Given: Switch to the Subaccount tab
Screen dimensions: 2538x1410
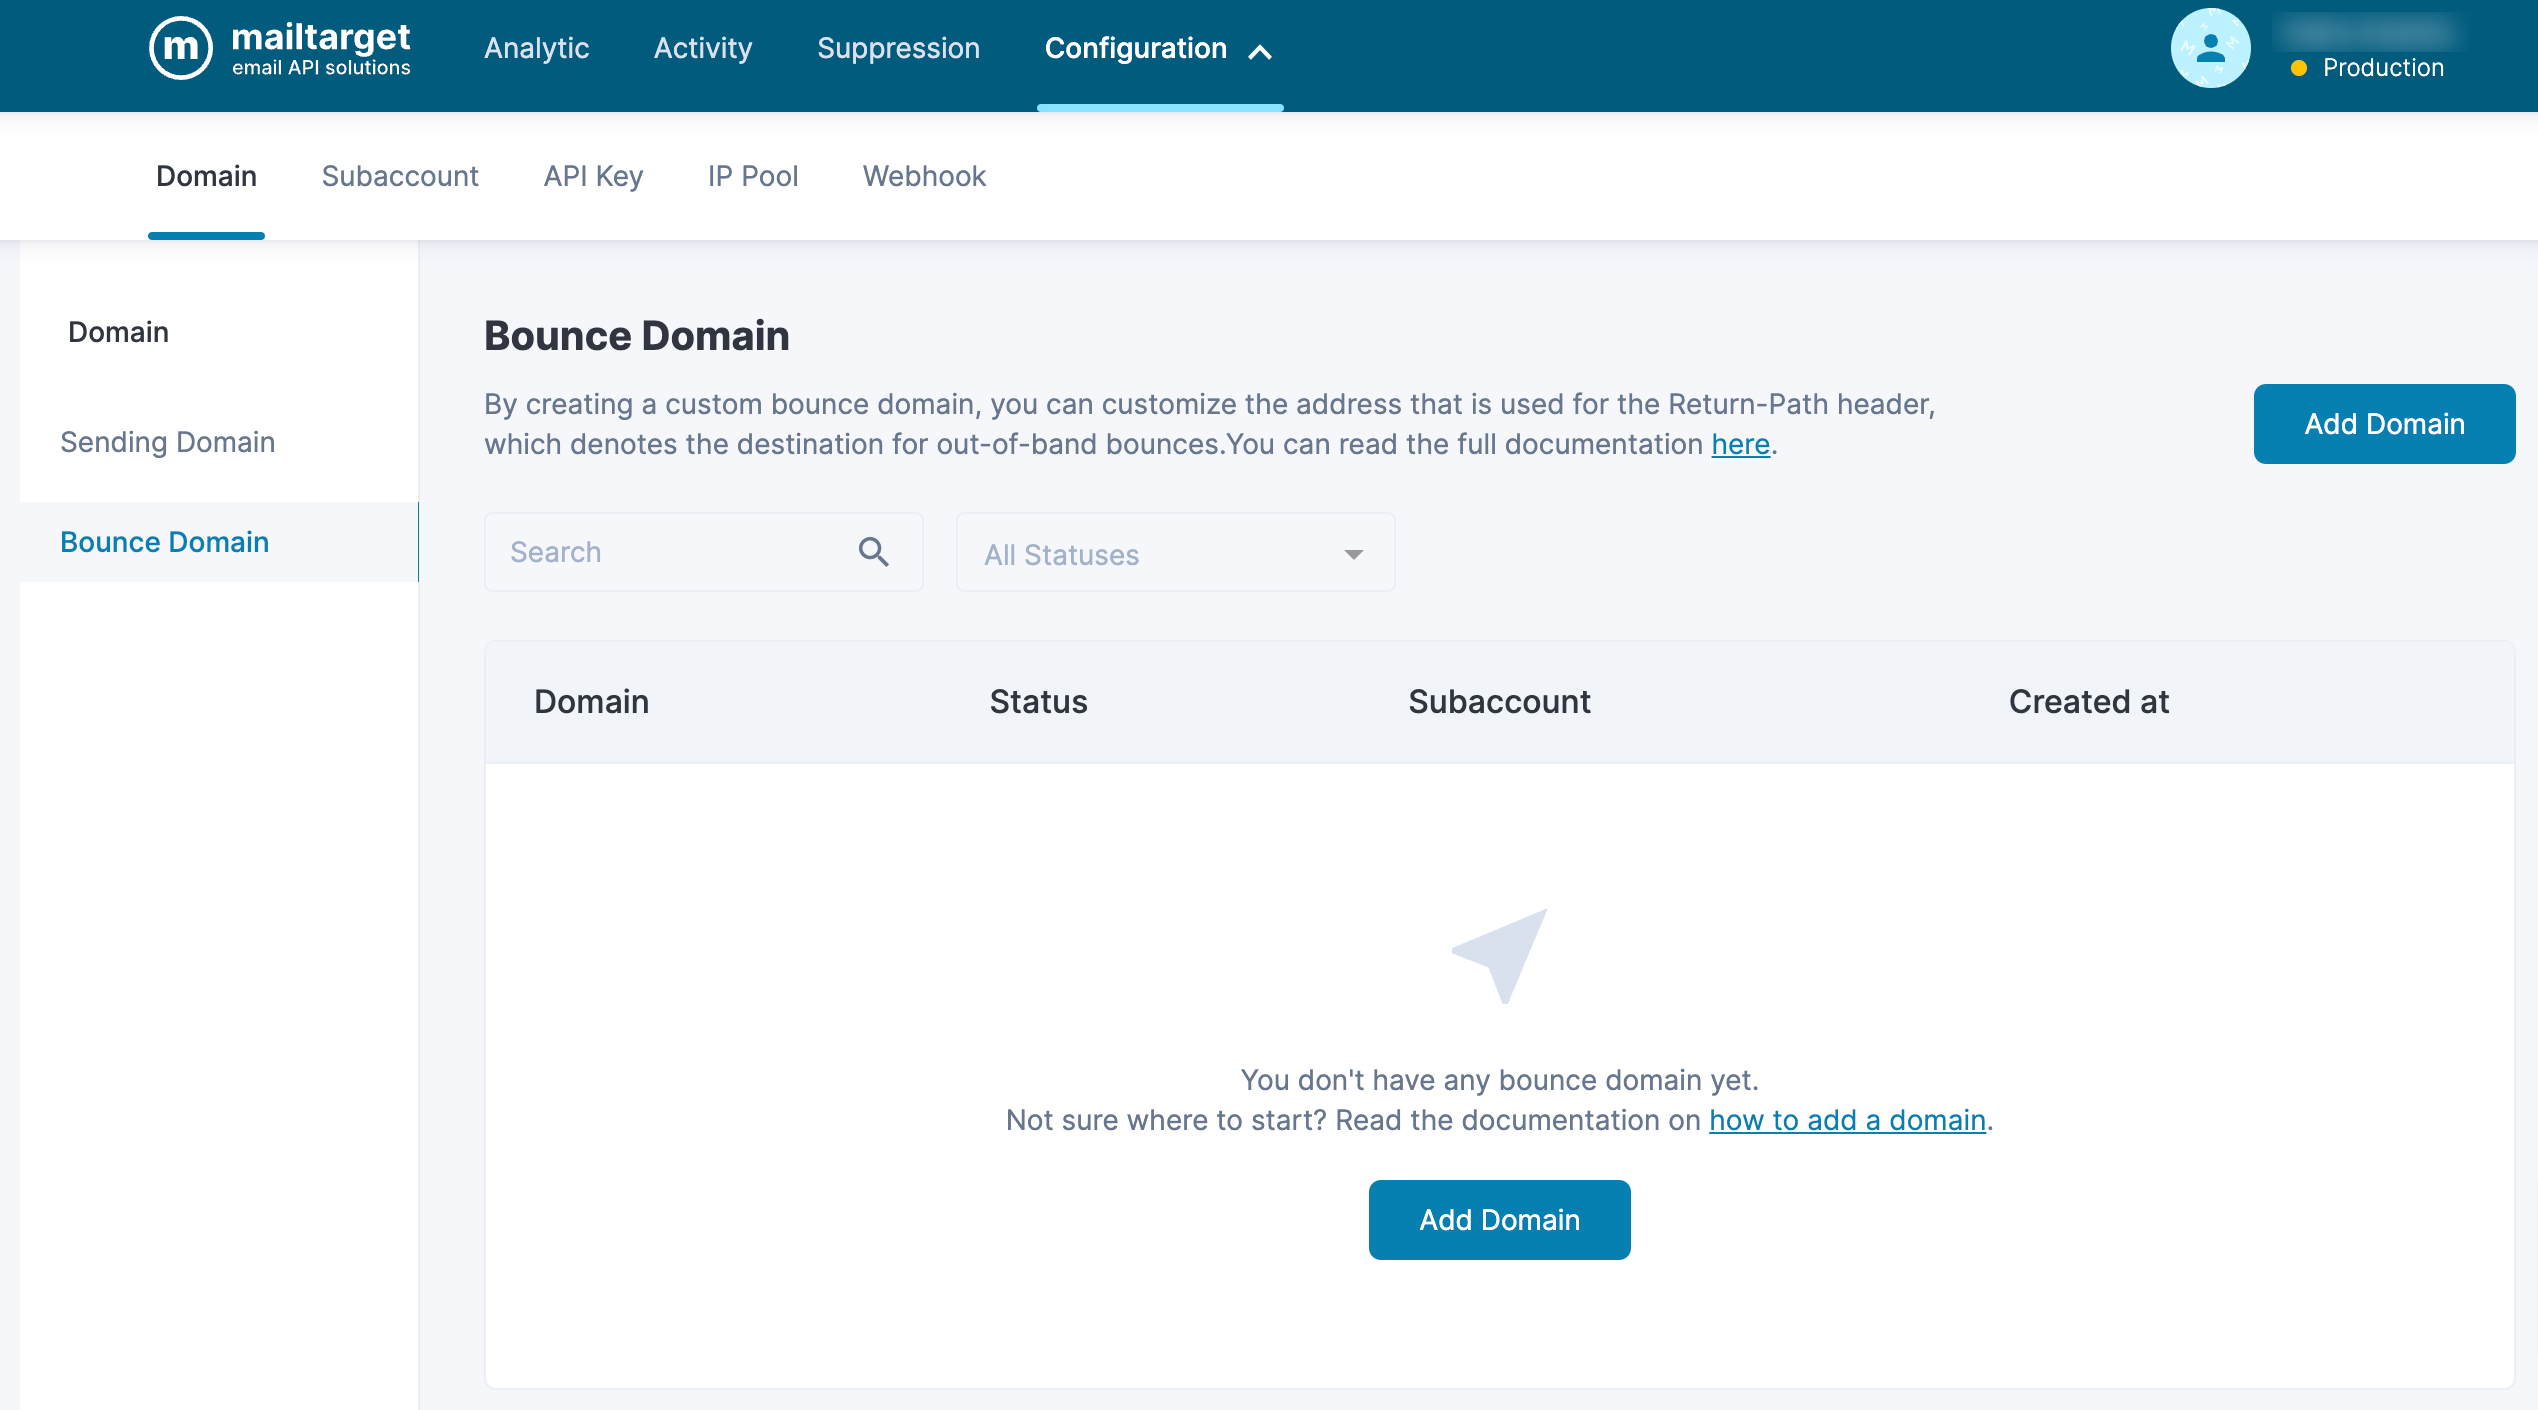Looking at the screenshot, I should pyautogui.click(x=400, y=176).
